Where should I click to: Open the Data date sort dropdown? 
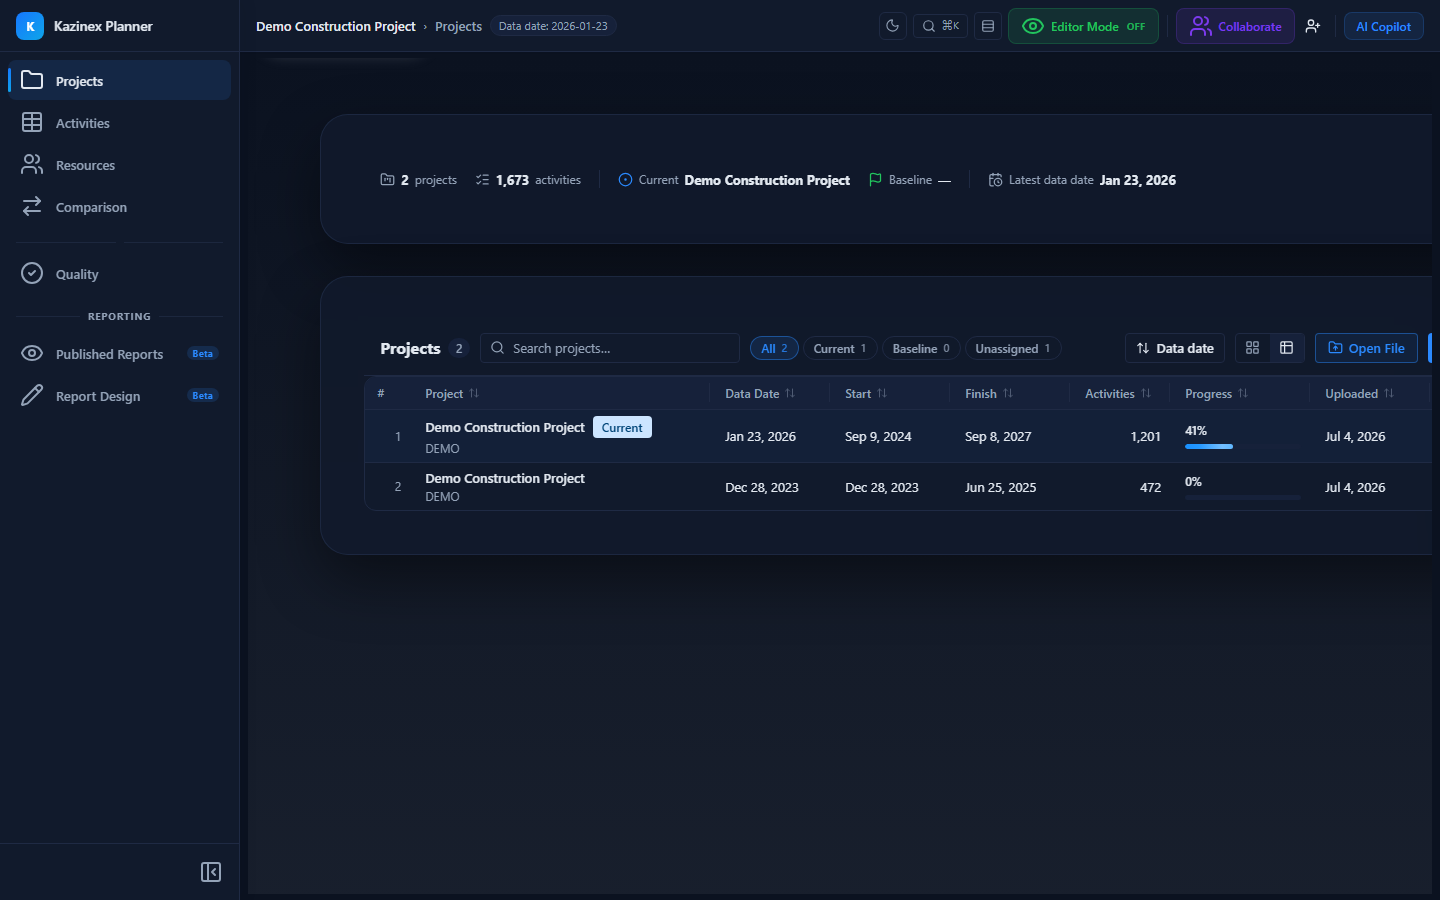tap(1175, 348)
